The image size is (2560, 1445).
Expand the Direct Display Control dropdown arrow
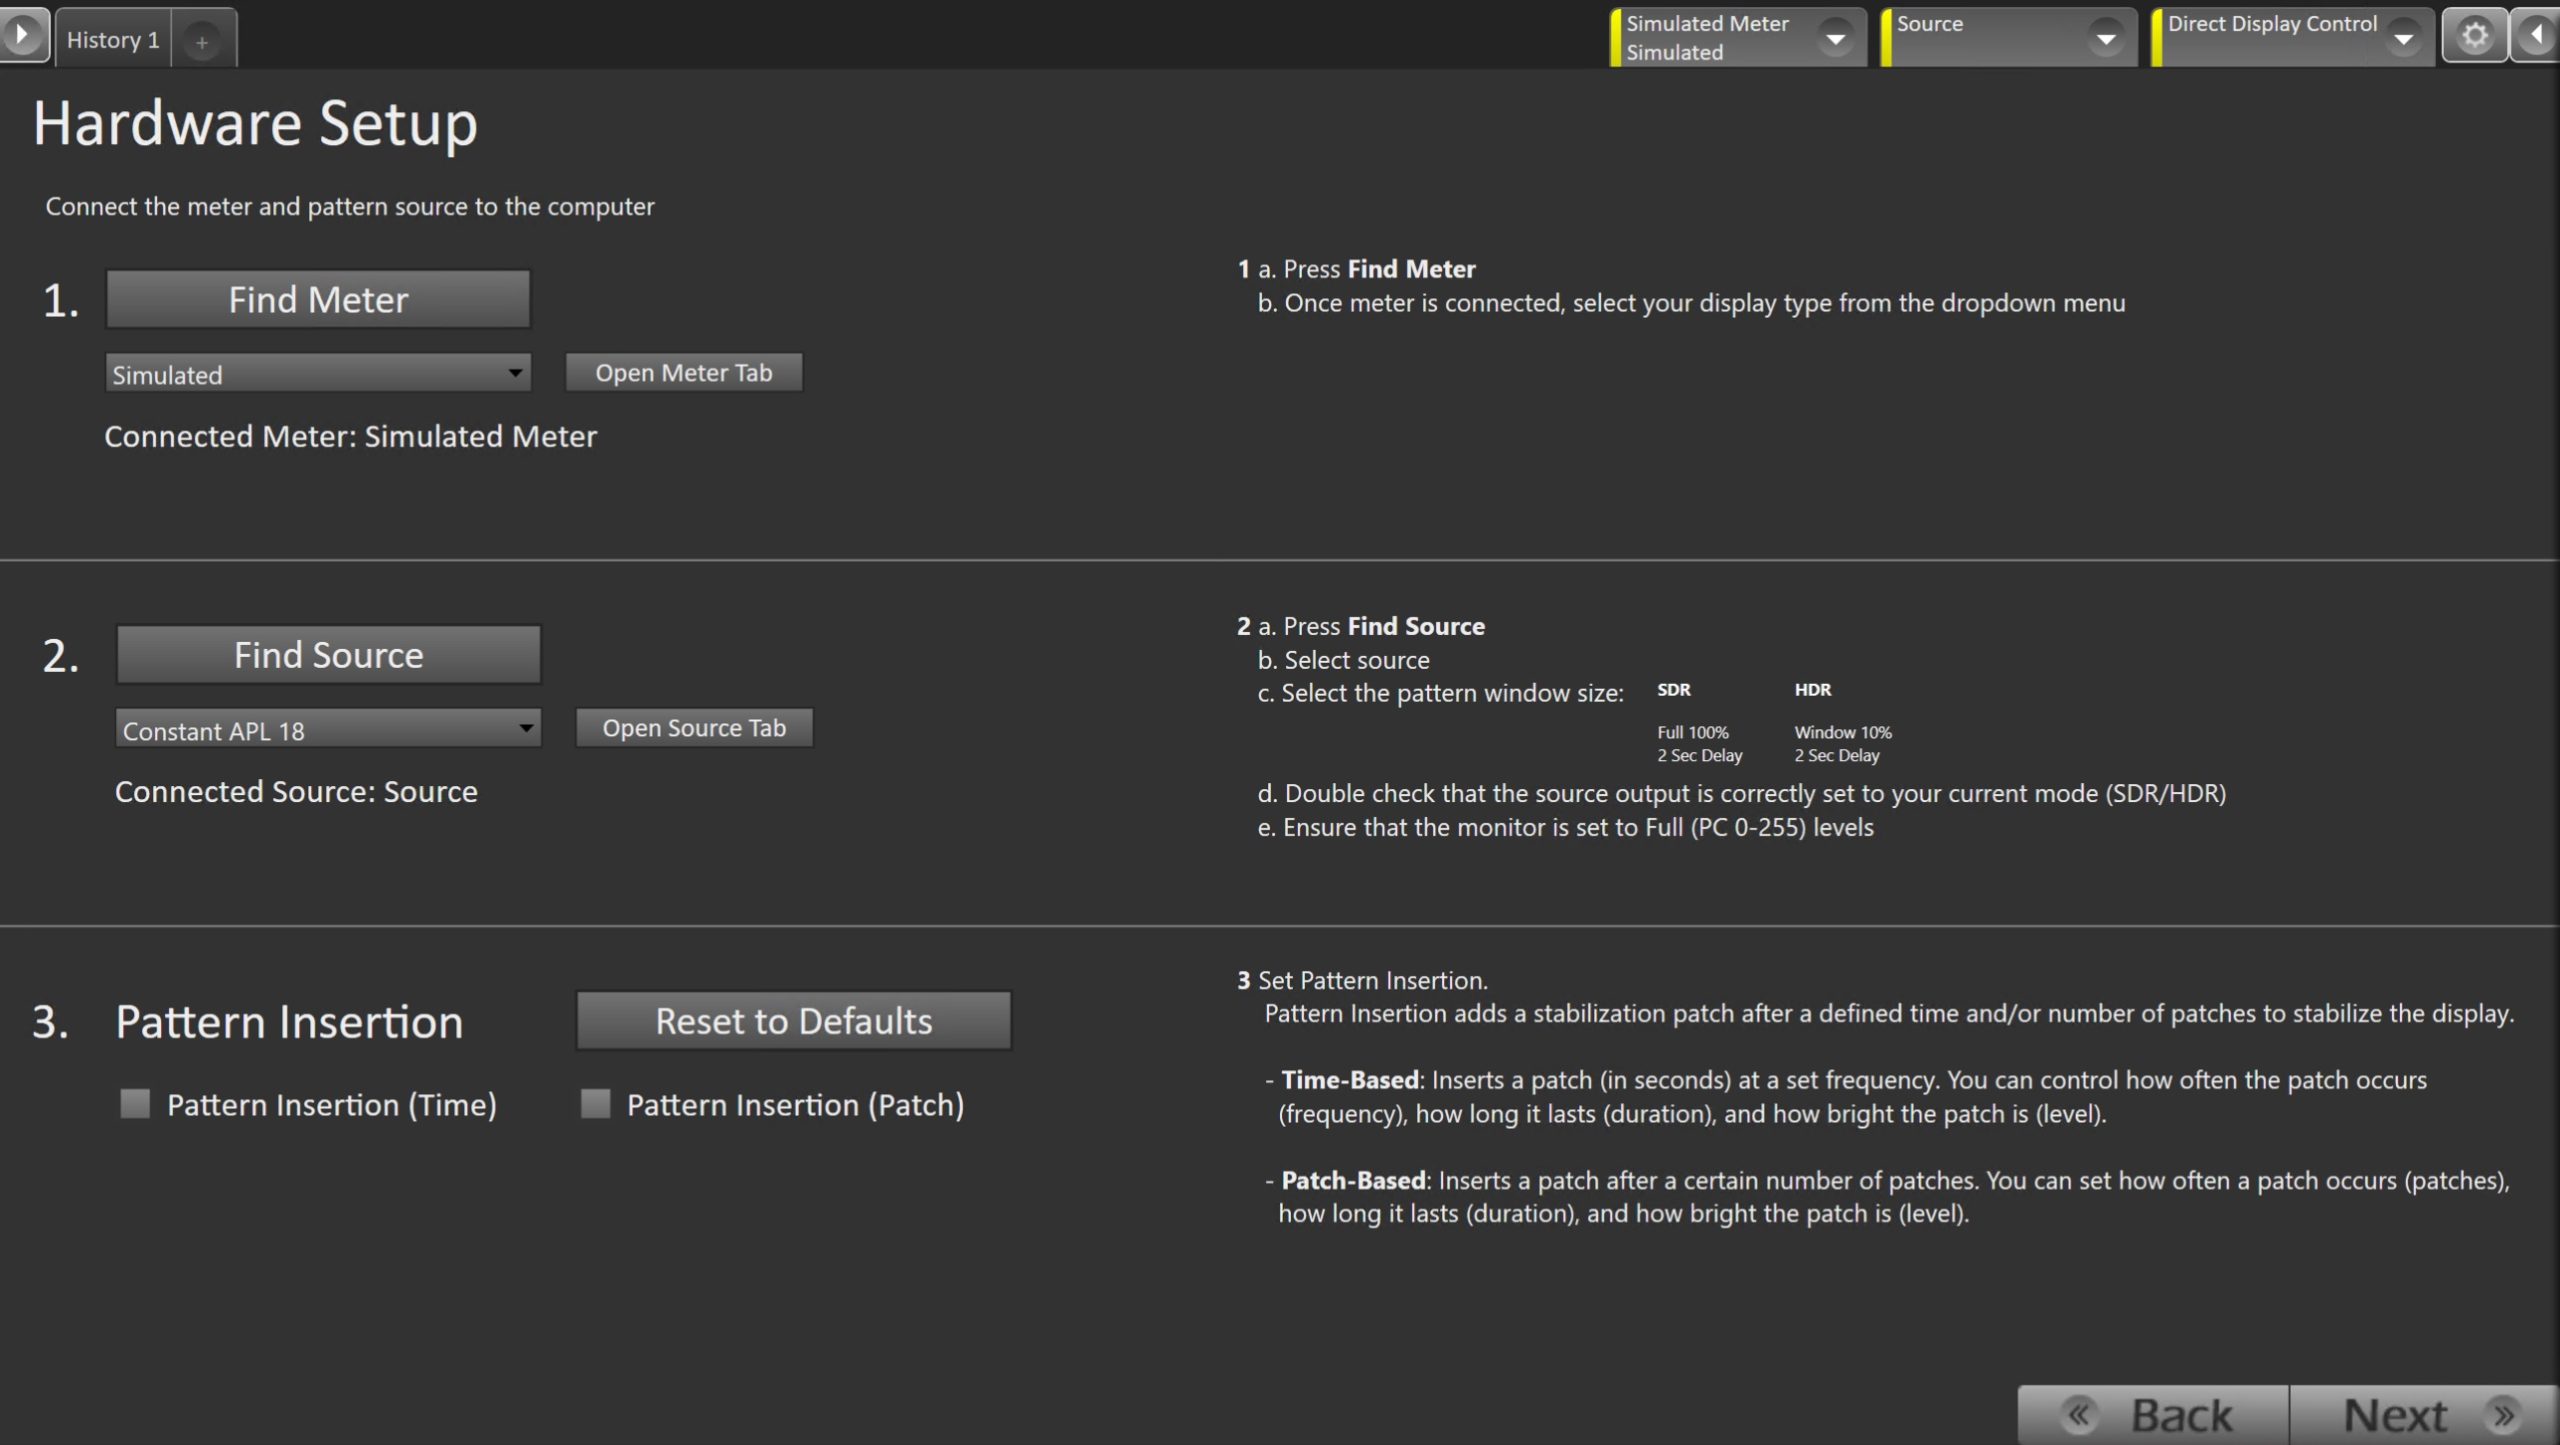click(x=2403, y=39)
